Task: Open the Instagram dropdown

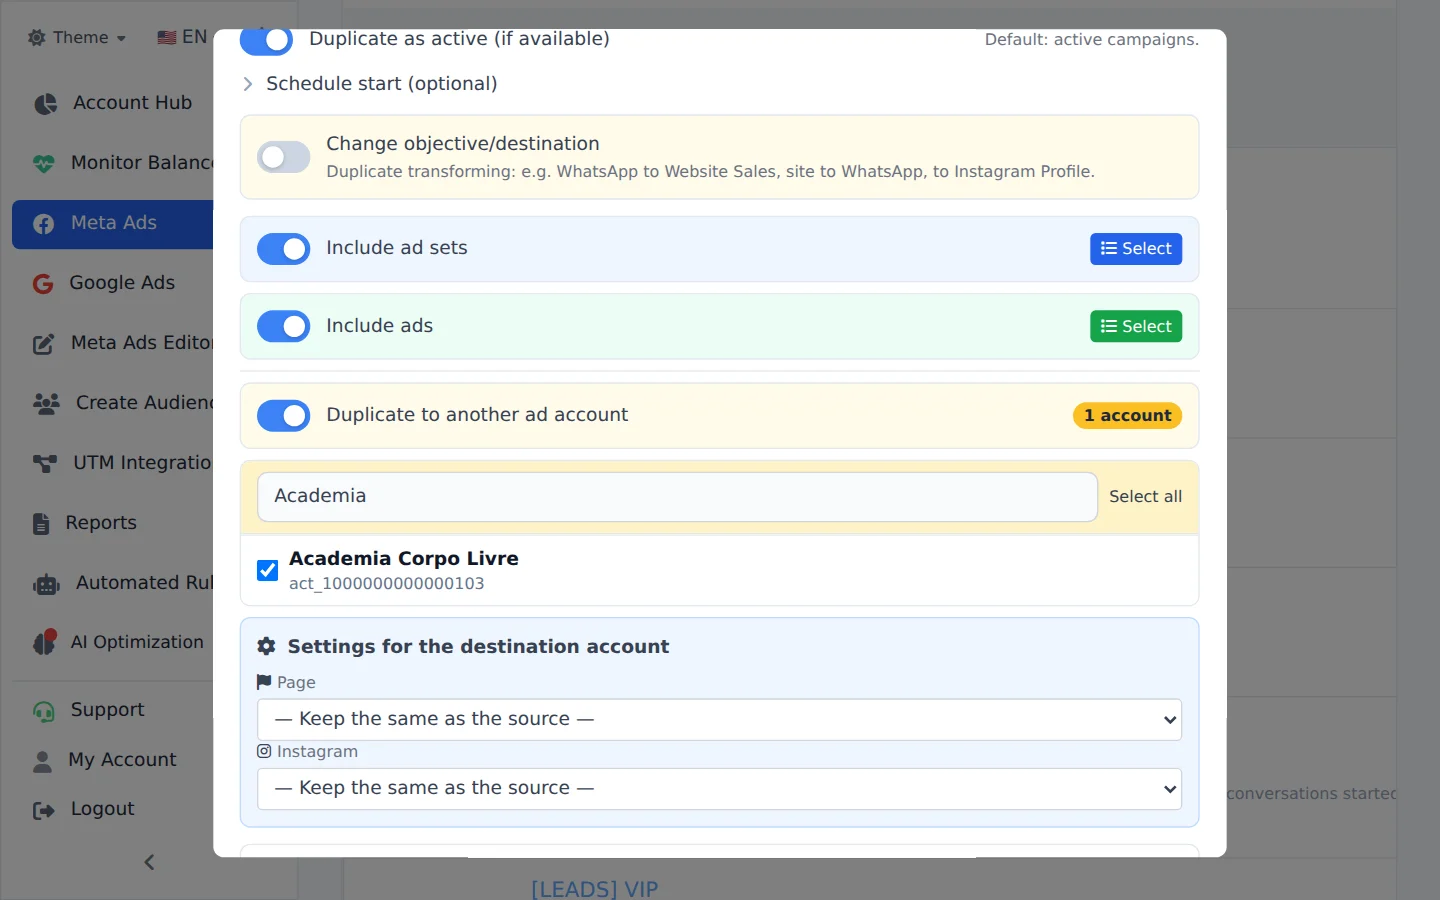Action: point(719,789)
